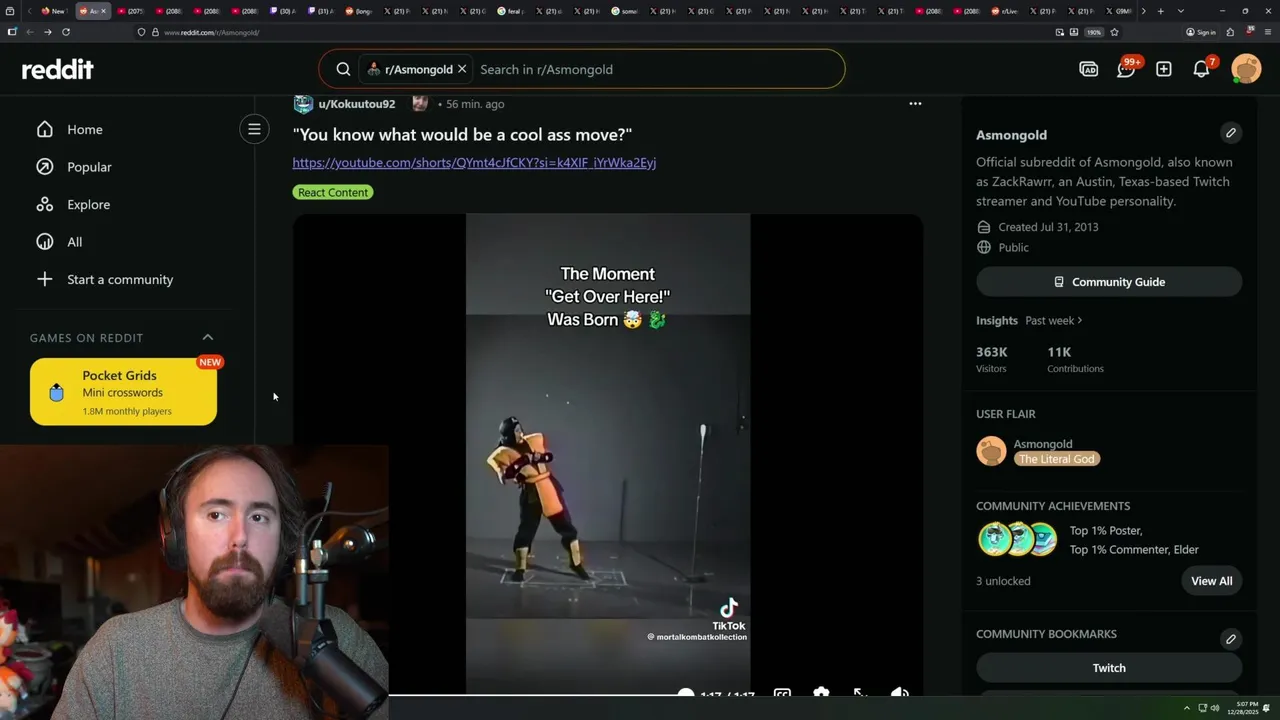
Task: Open browser hamburger menu
Action: (x=1266, y=32)
